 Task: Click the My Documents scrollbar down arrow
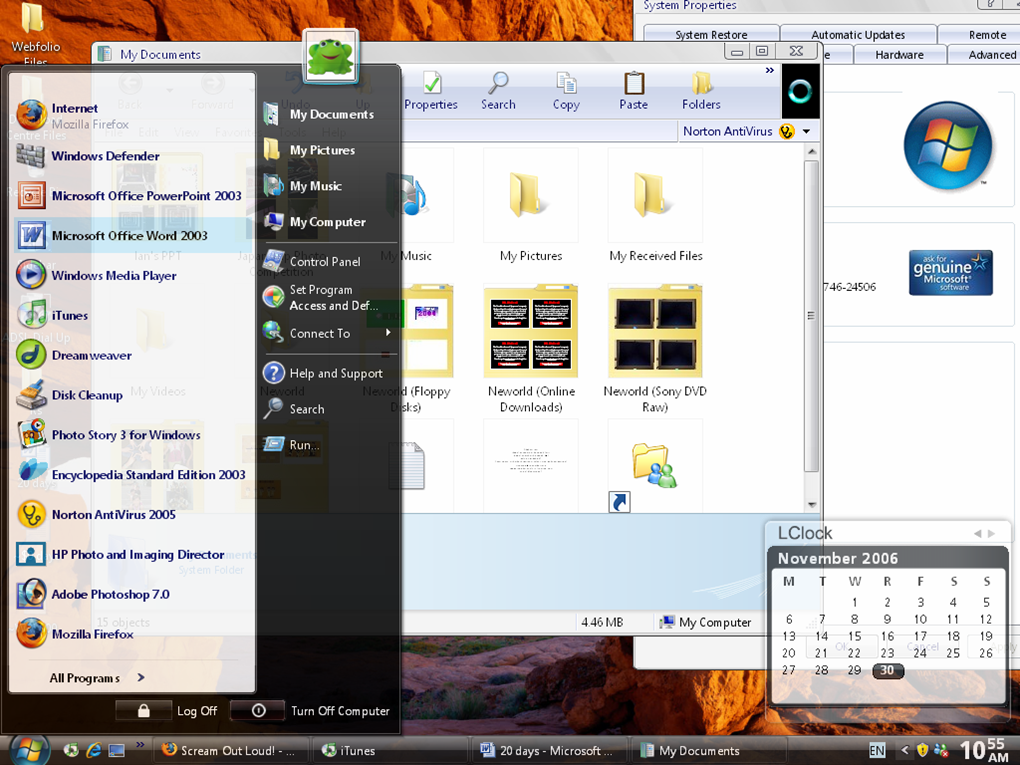(x=811, y=505)
